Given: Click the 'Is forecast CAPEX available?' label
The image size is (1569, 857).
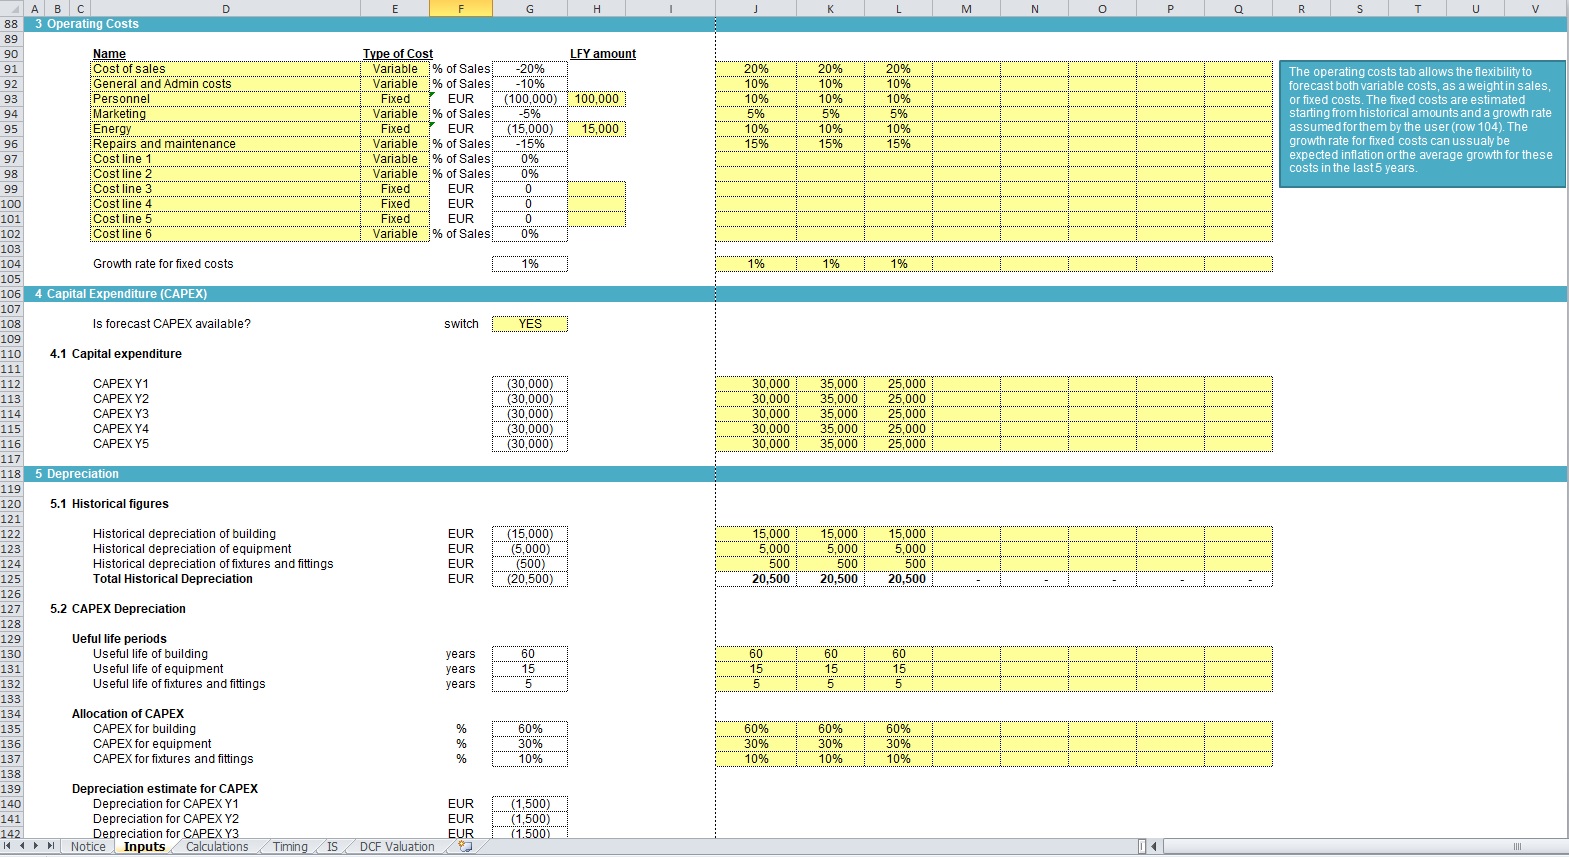Looking at the screenshot, I should (172, 324).
